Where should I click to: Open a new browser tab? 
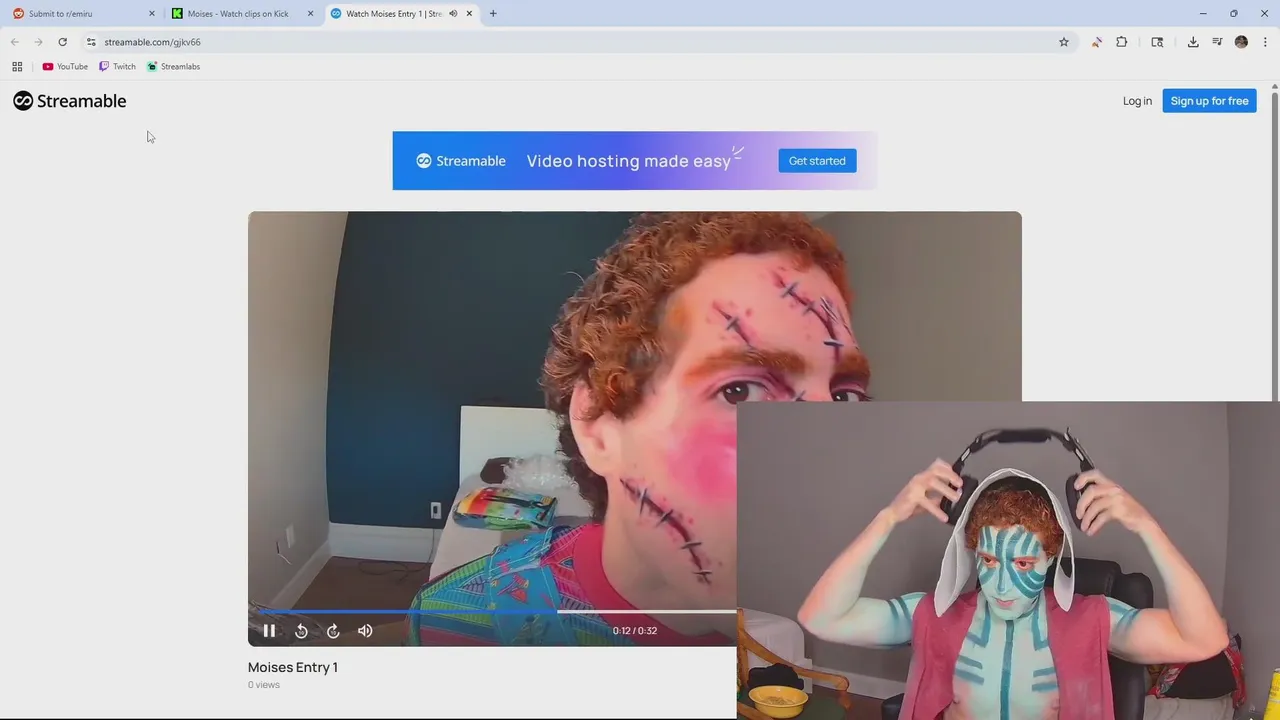(x=493, y=14)
